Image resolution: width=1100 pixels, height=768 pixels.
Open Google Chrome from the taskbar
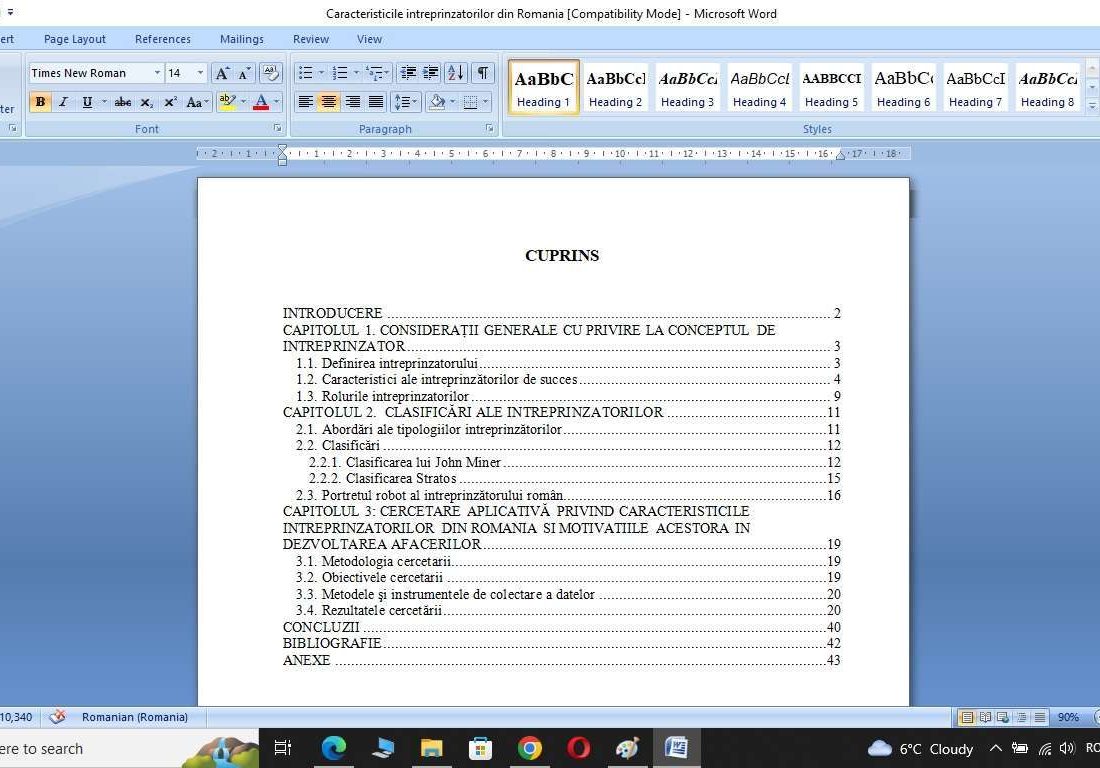[x=530, y=748]
